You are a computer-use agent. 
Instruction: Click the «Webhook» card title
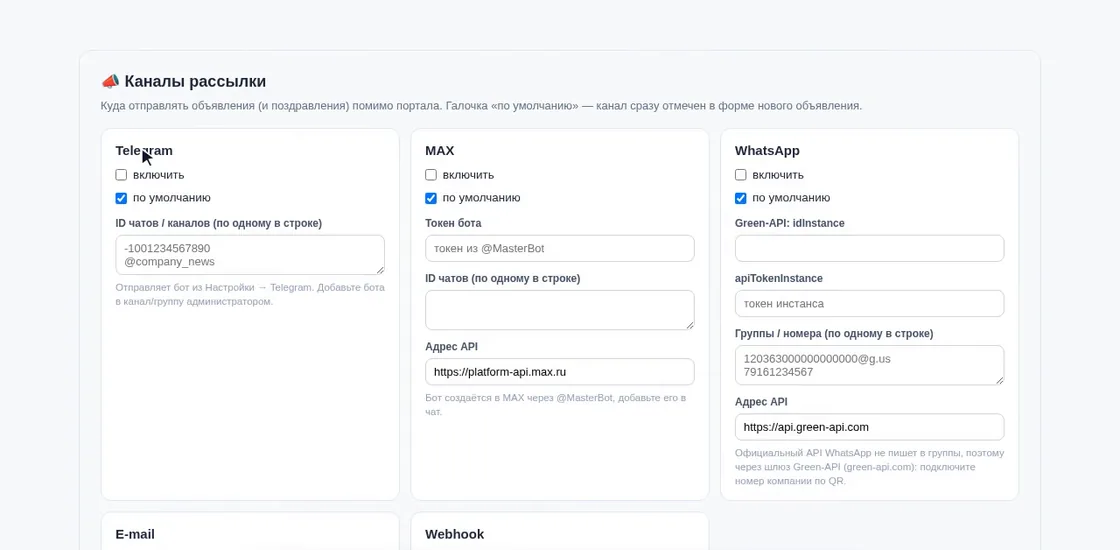pos(454,534)
